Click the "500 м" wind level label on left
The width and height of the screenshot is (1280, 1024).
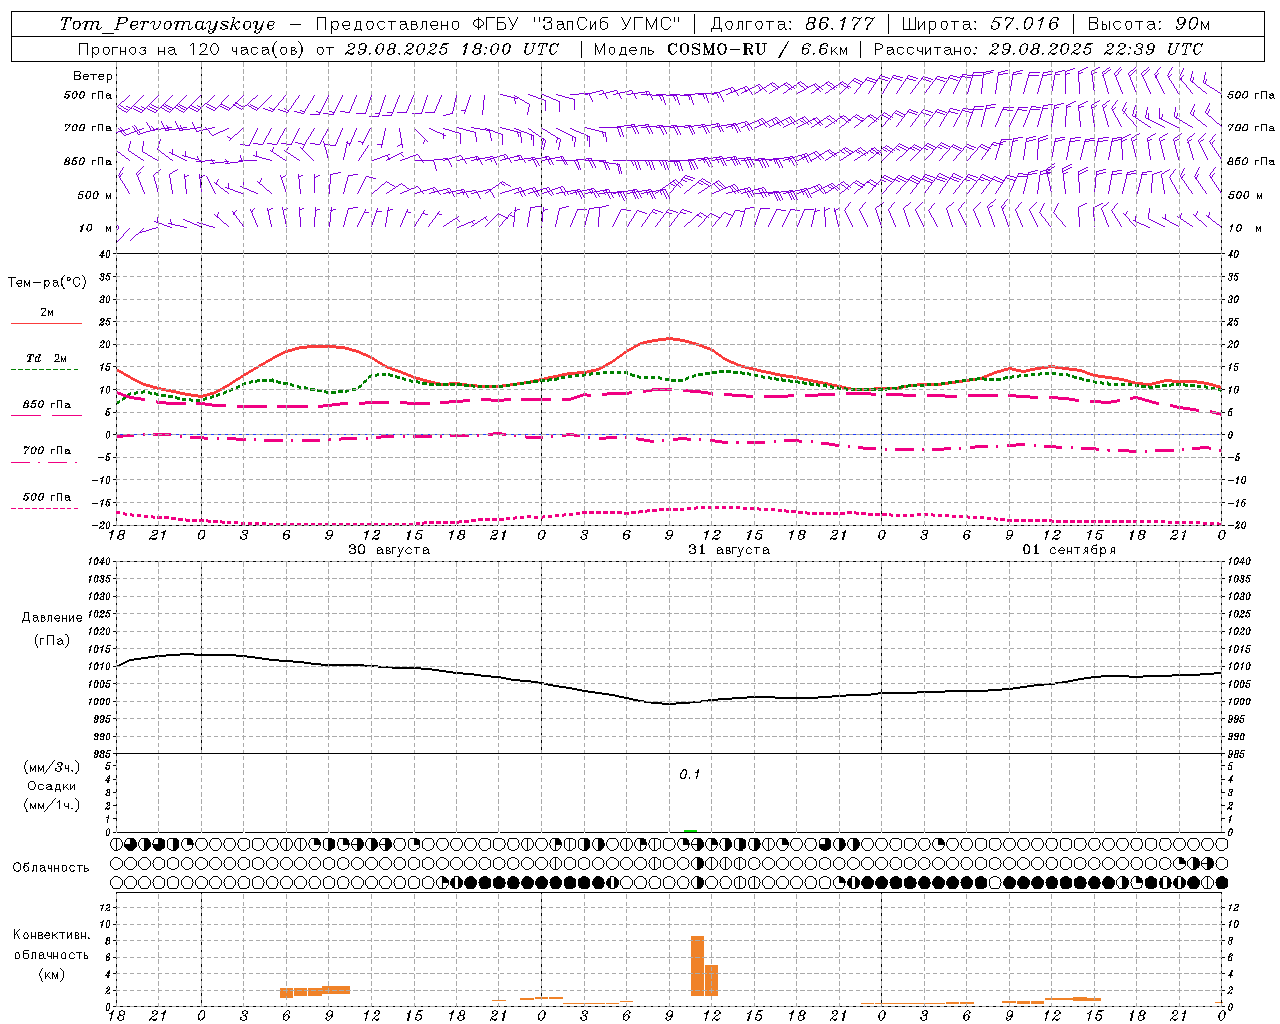click(x=95, y=196)
